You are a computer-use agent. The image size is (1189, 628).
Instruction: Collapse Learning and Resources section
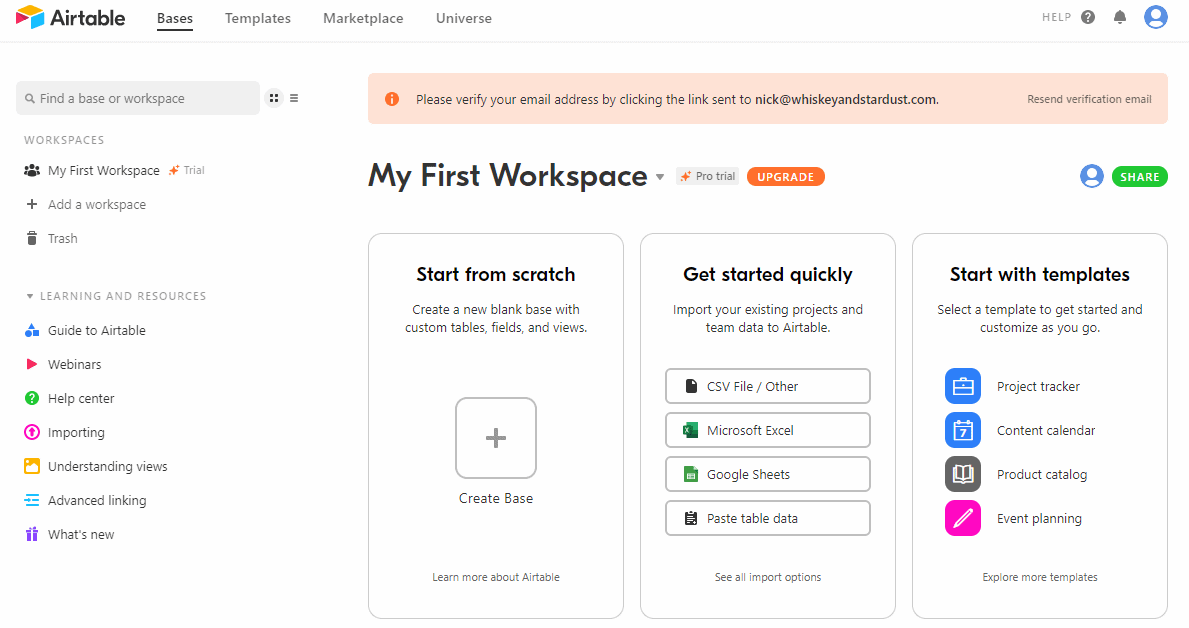30,296
